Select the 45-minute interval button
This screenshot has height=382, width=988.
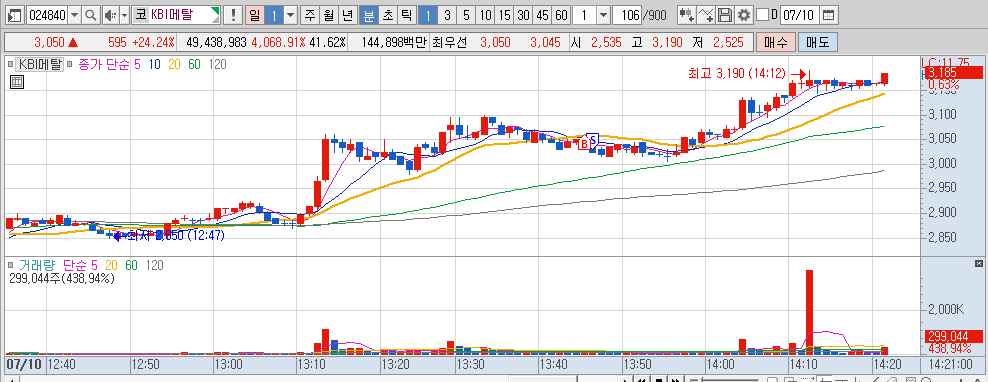point(542,14)
